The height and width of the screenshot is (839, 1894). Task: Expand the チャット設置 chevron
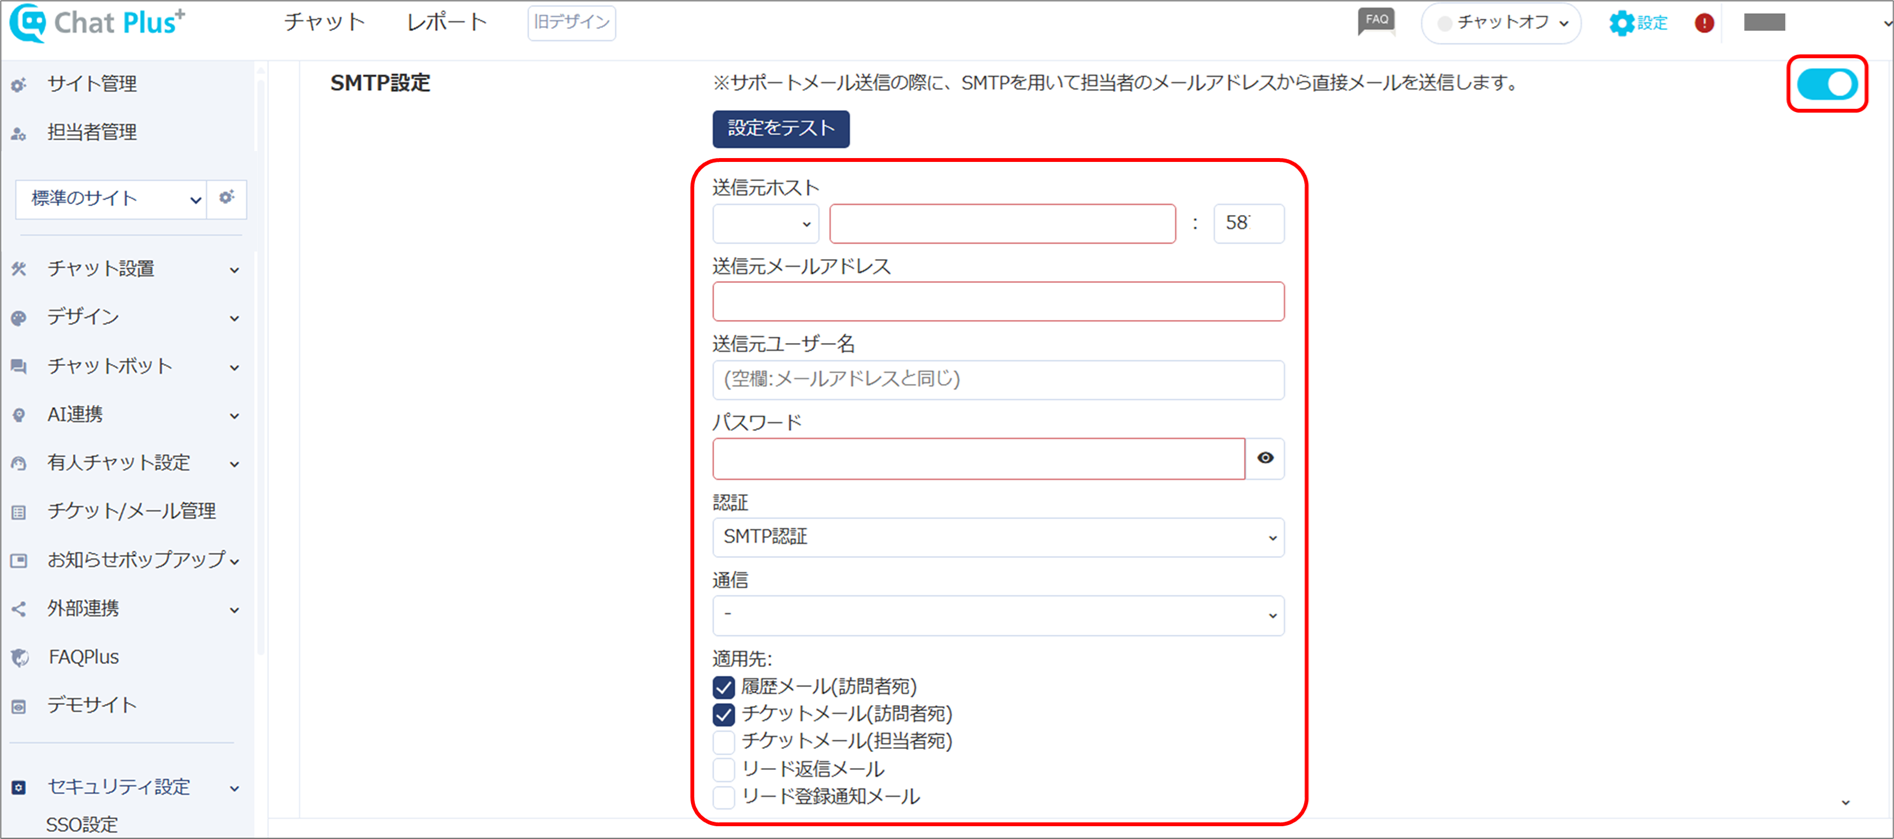click(x=234, y=270)
